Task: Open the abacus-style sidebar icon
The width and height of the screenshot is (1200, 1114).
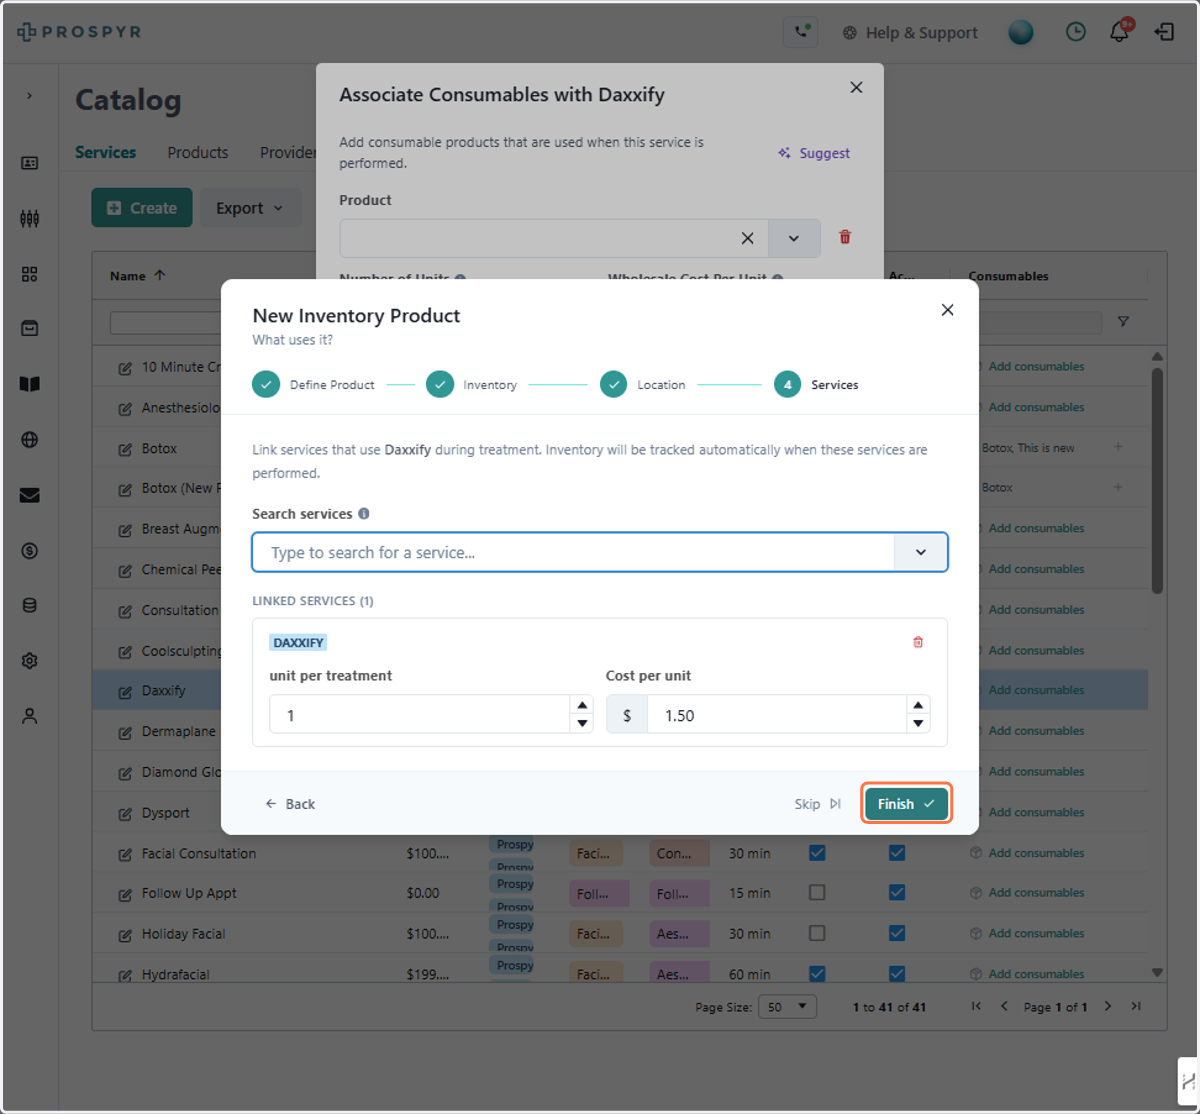Action: 30,218
